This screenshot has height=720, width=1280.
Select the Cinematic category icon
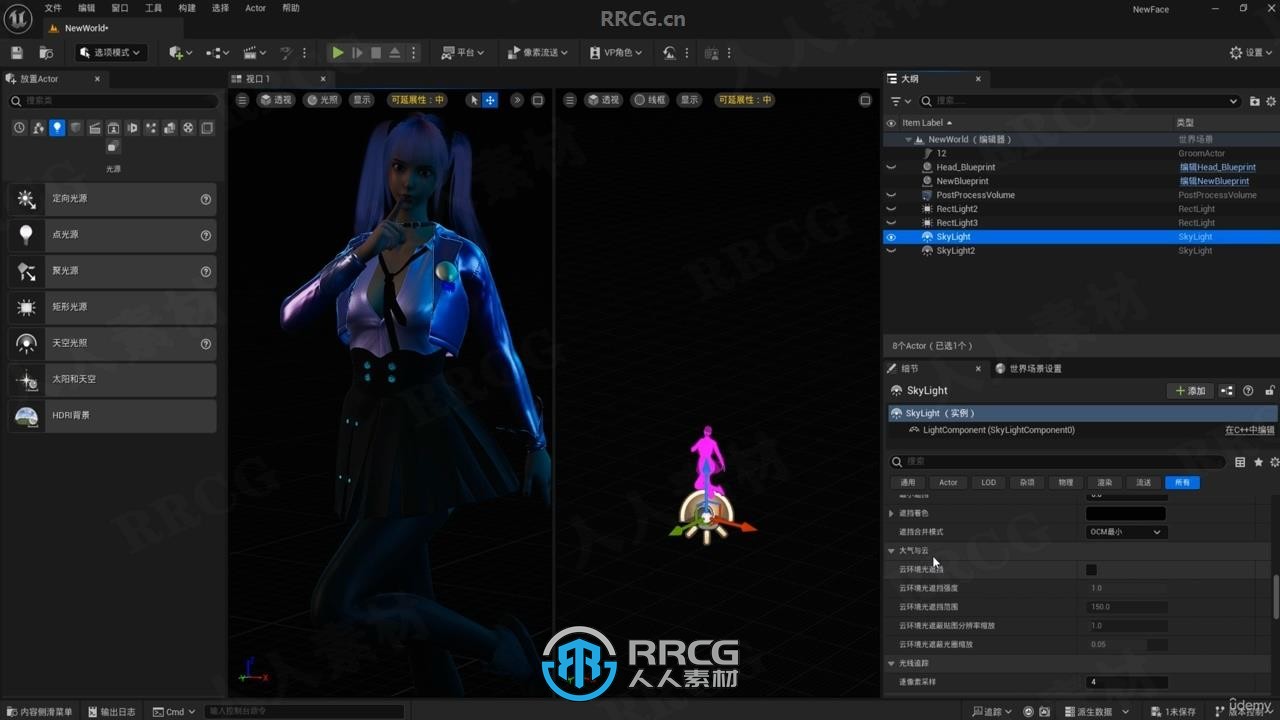pyautogui.click(x=95, y=128)
